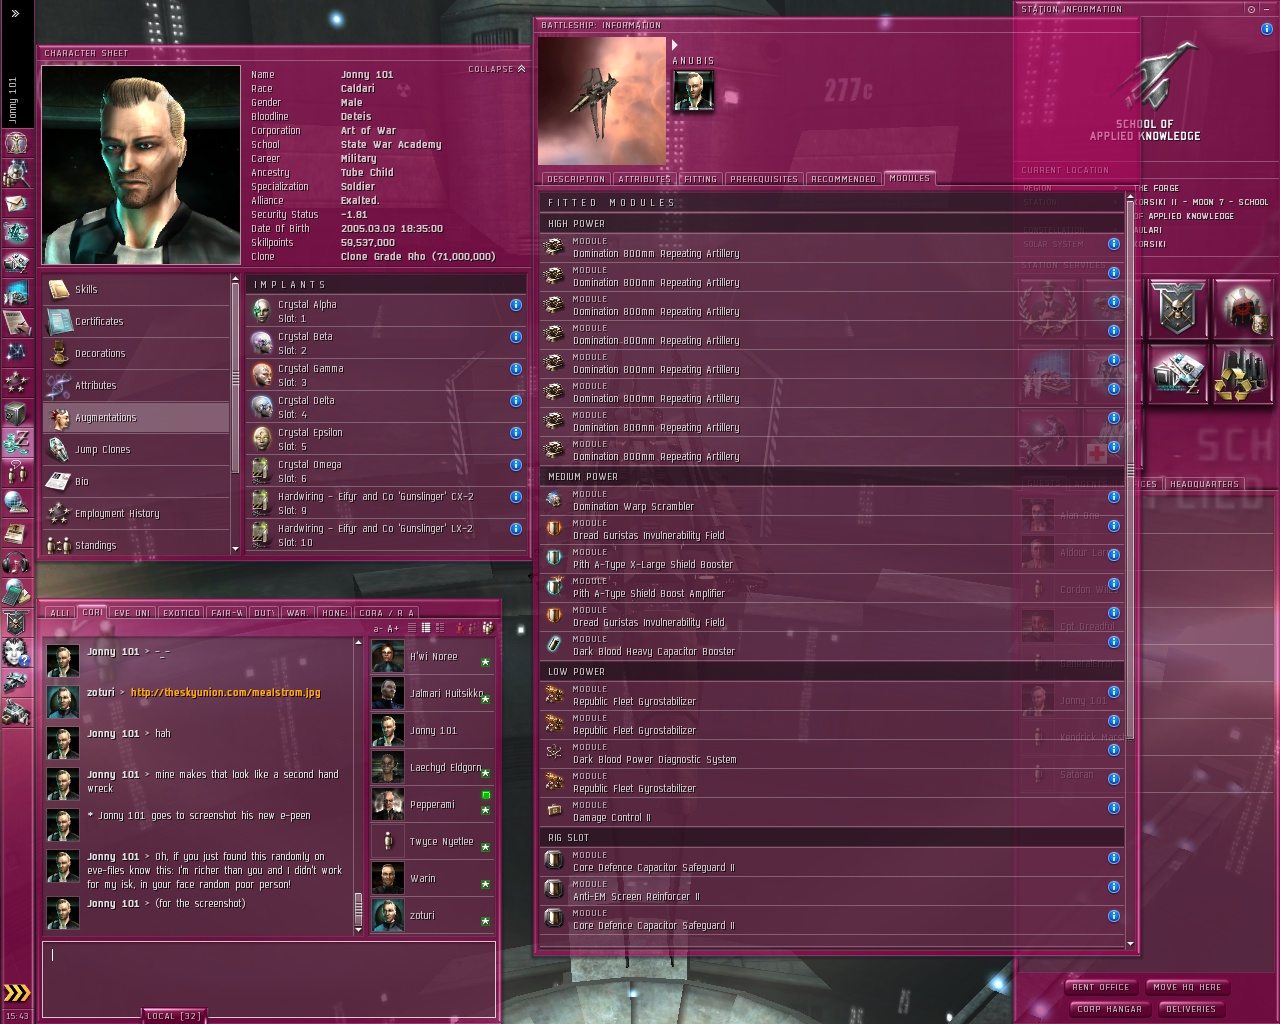The height and width of the screenshot is (1024, 1280).
Task: Open the bounty office station service icon
Action: 1241,308
